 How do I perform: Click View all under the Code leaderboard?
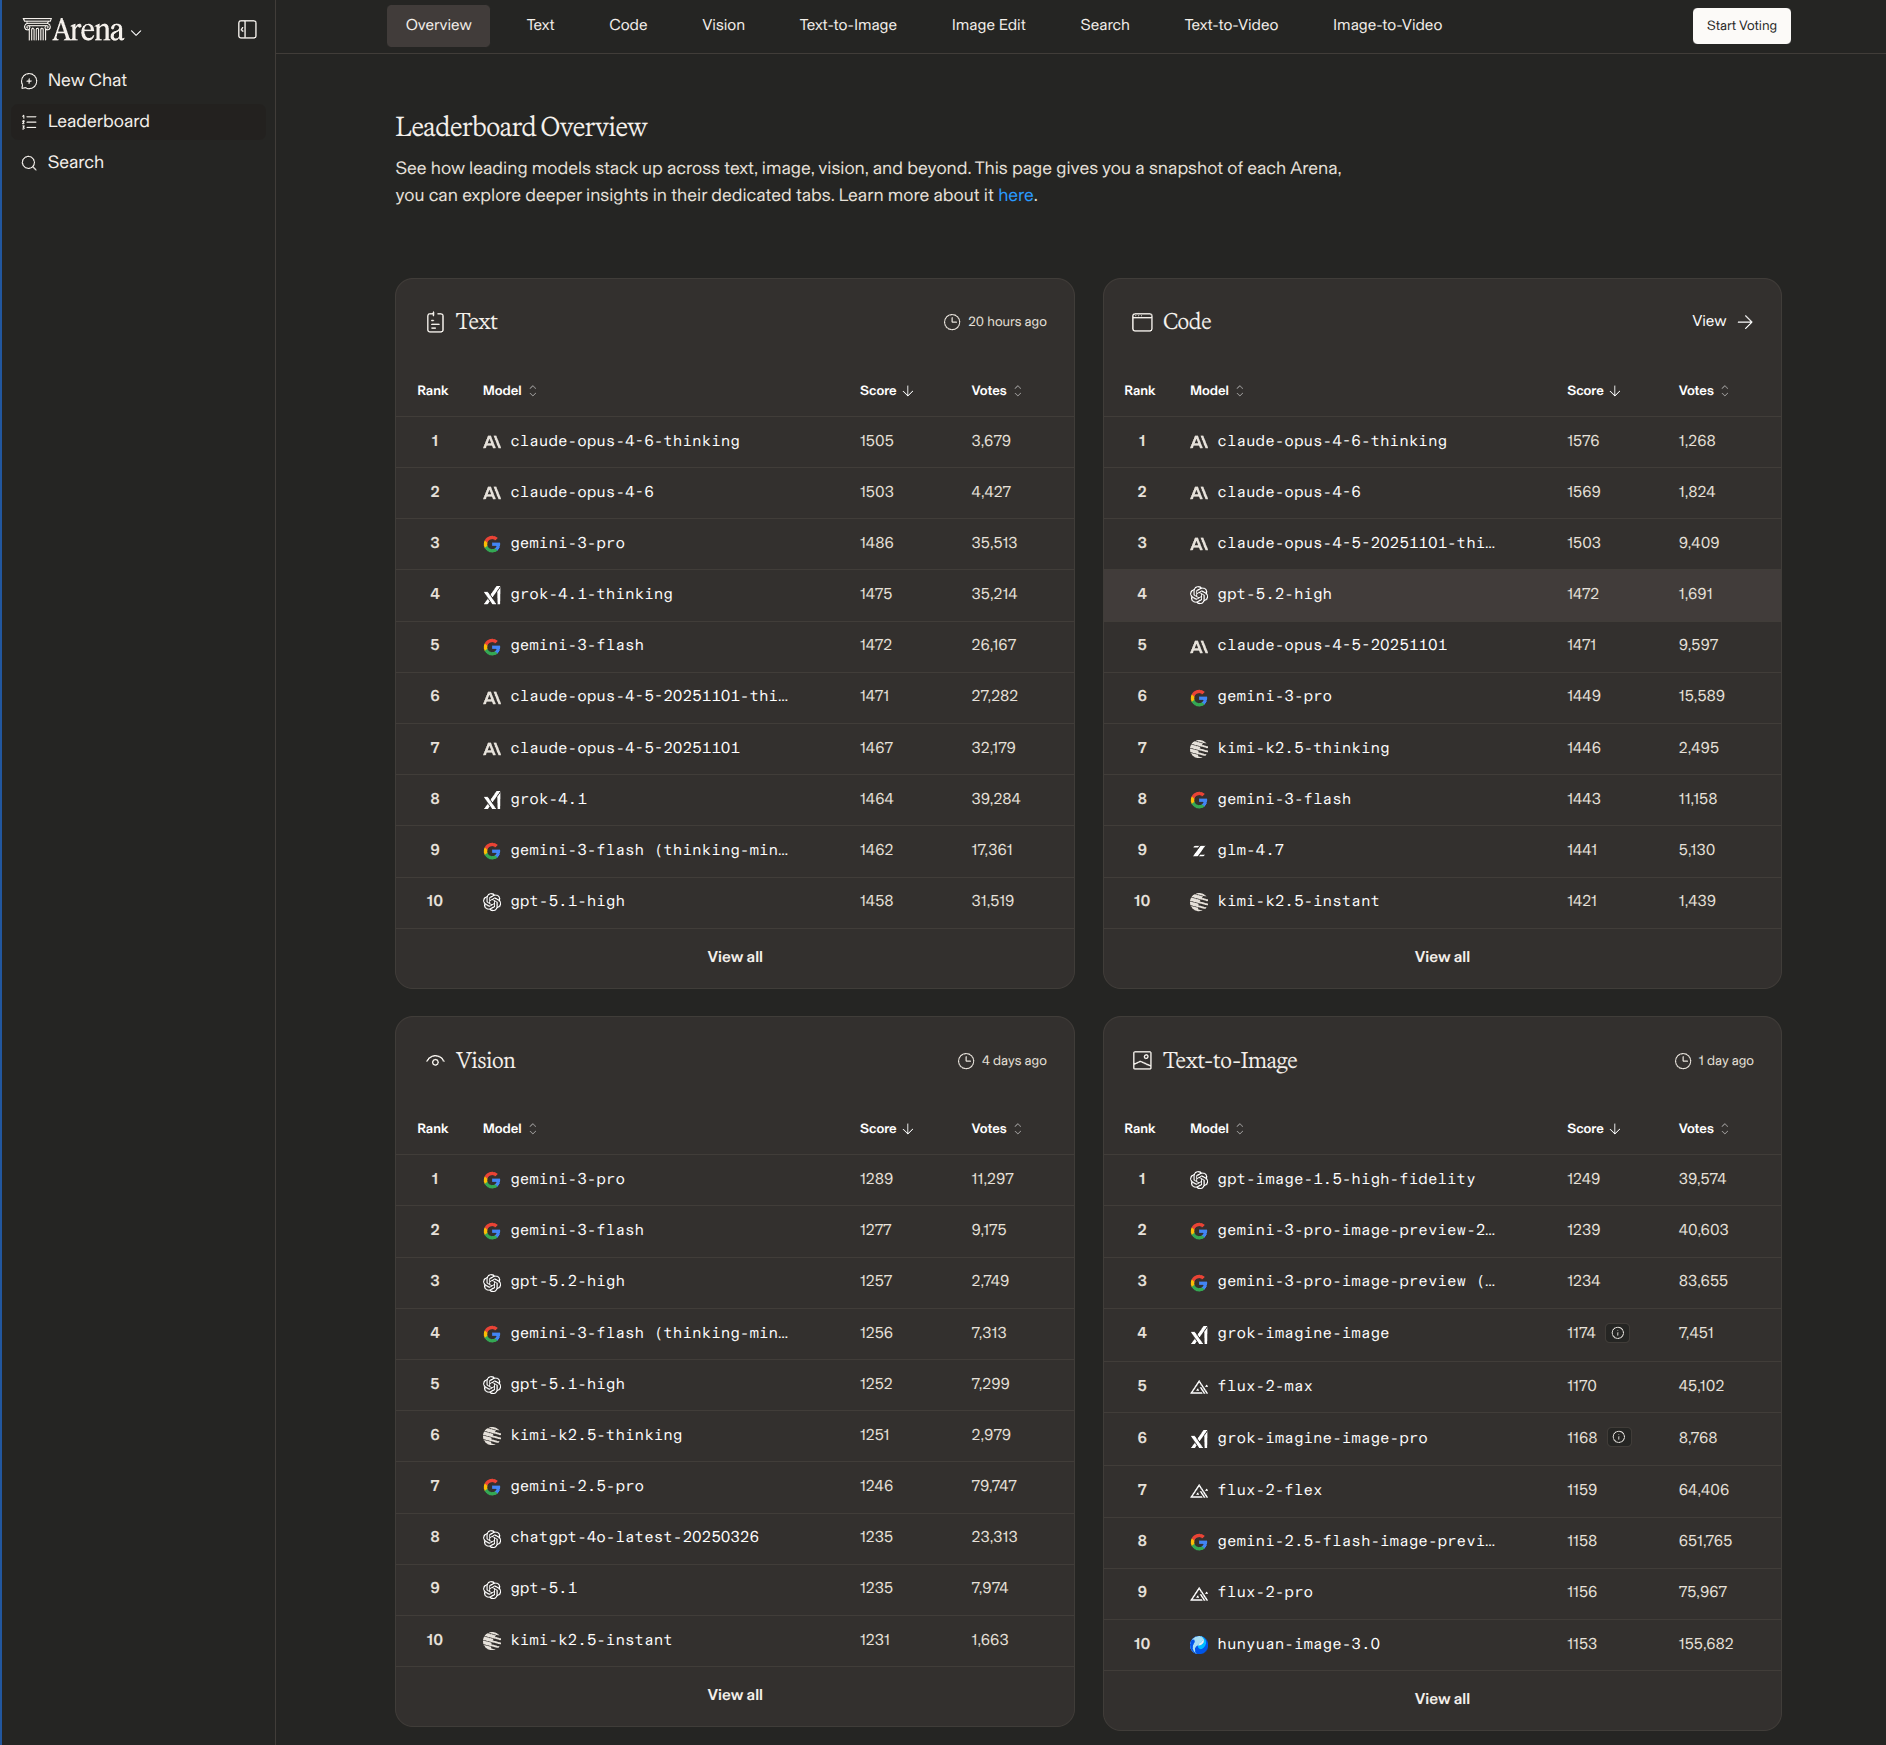tap(1441, 956)
